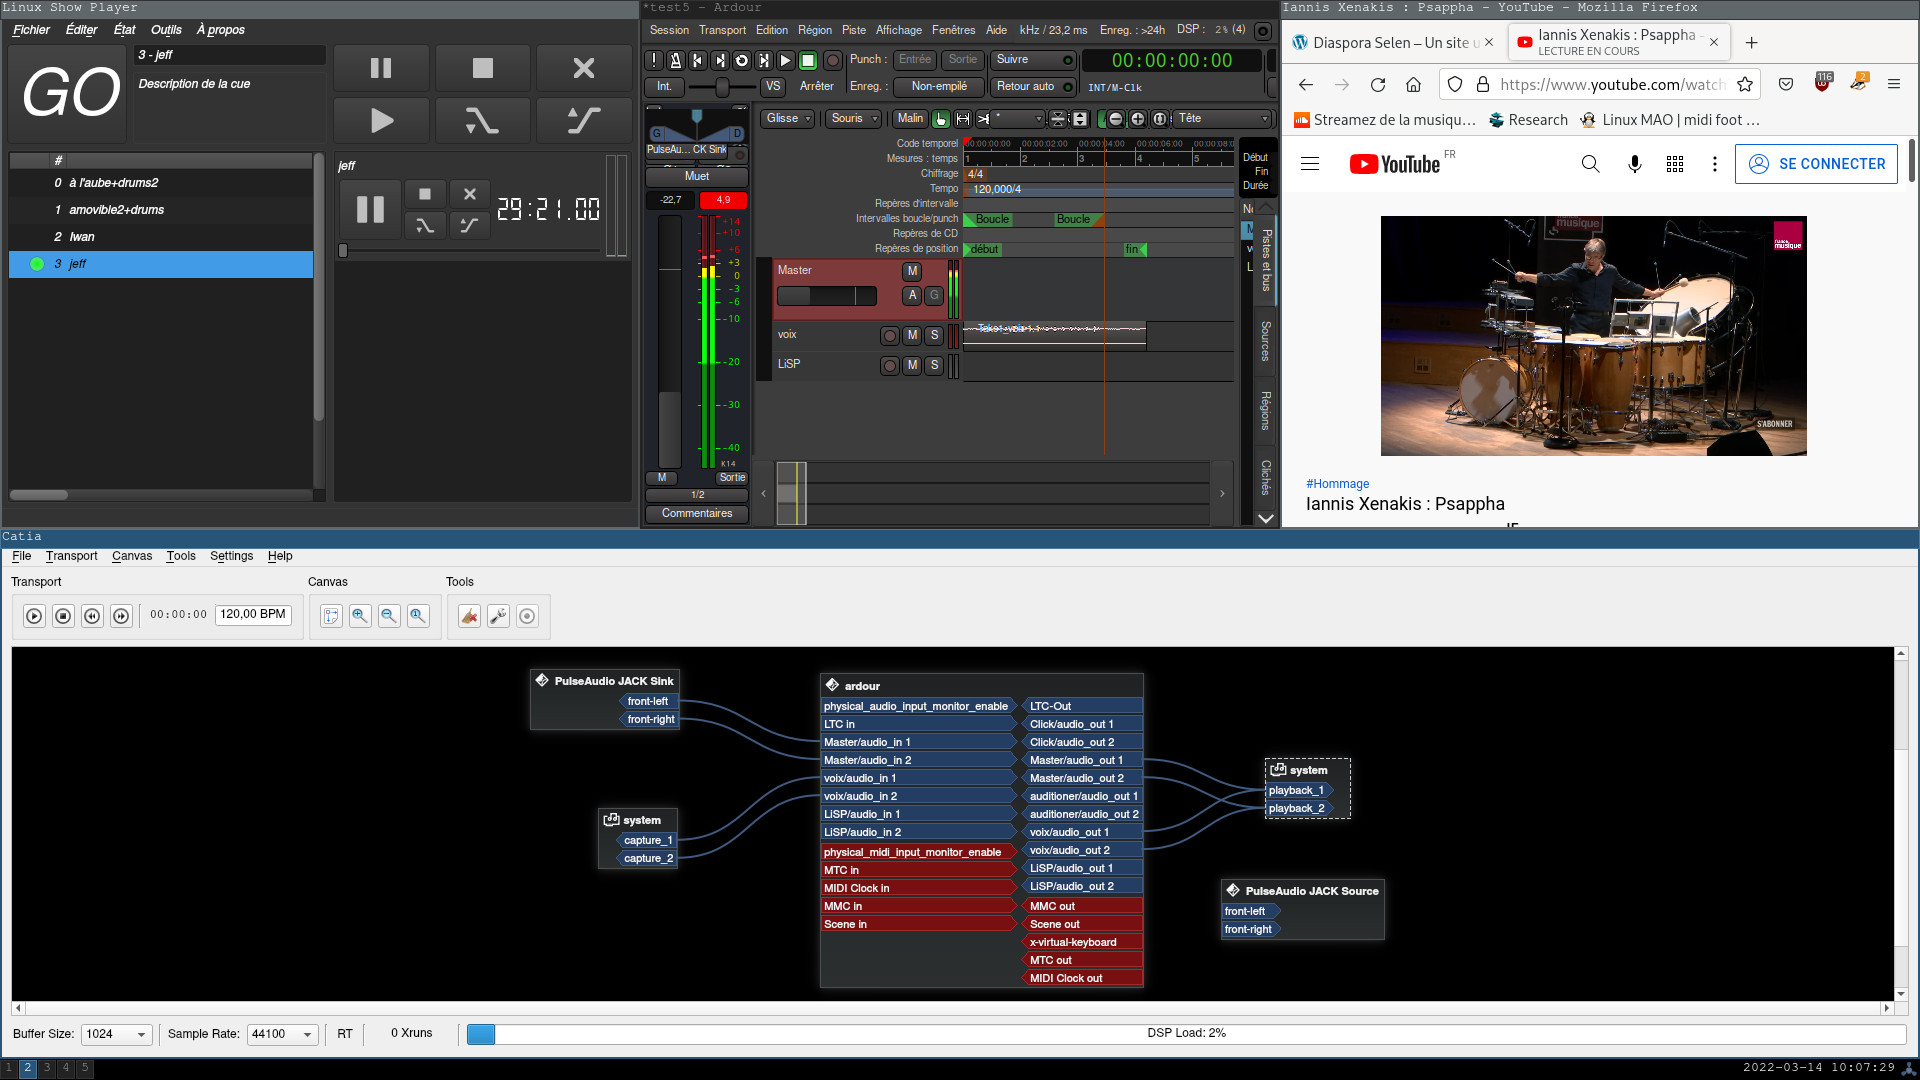Viewport: 1920px width, 1080px height.
Task: Zoom in on the Catia canvas
Action: click(360, 616)
